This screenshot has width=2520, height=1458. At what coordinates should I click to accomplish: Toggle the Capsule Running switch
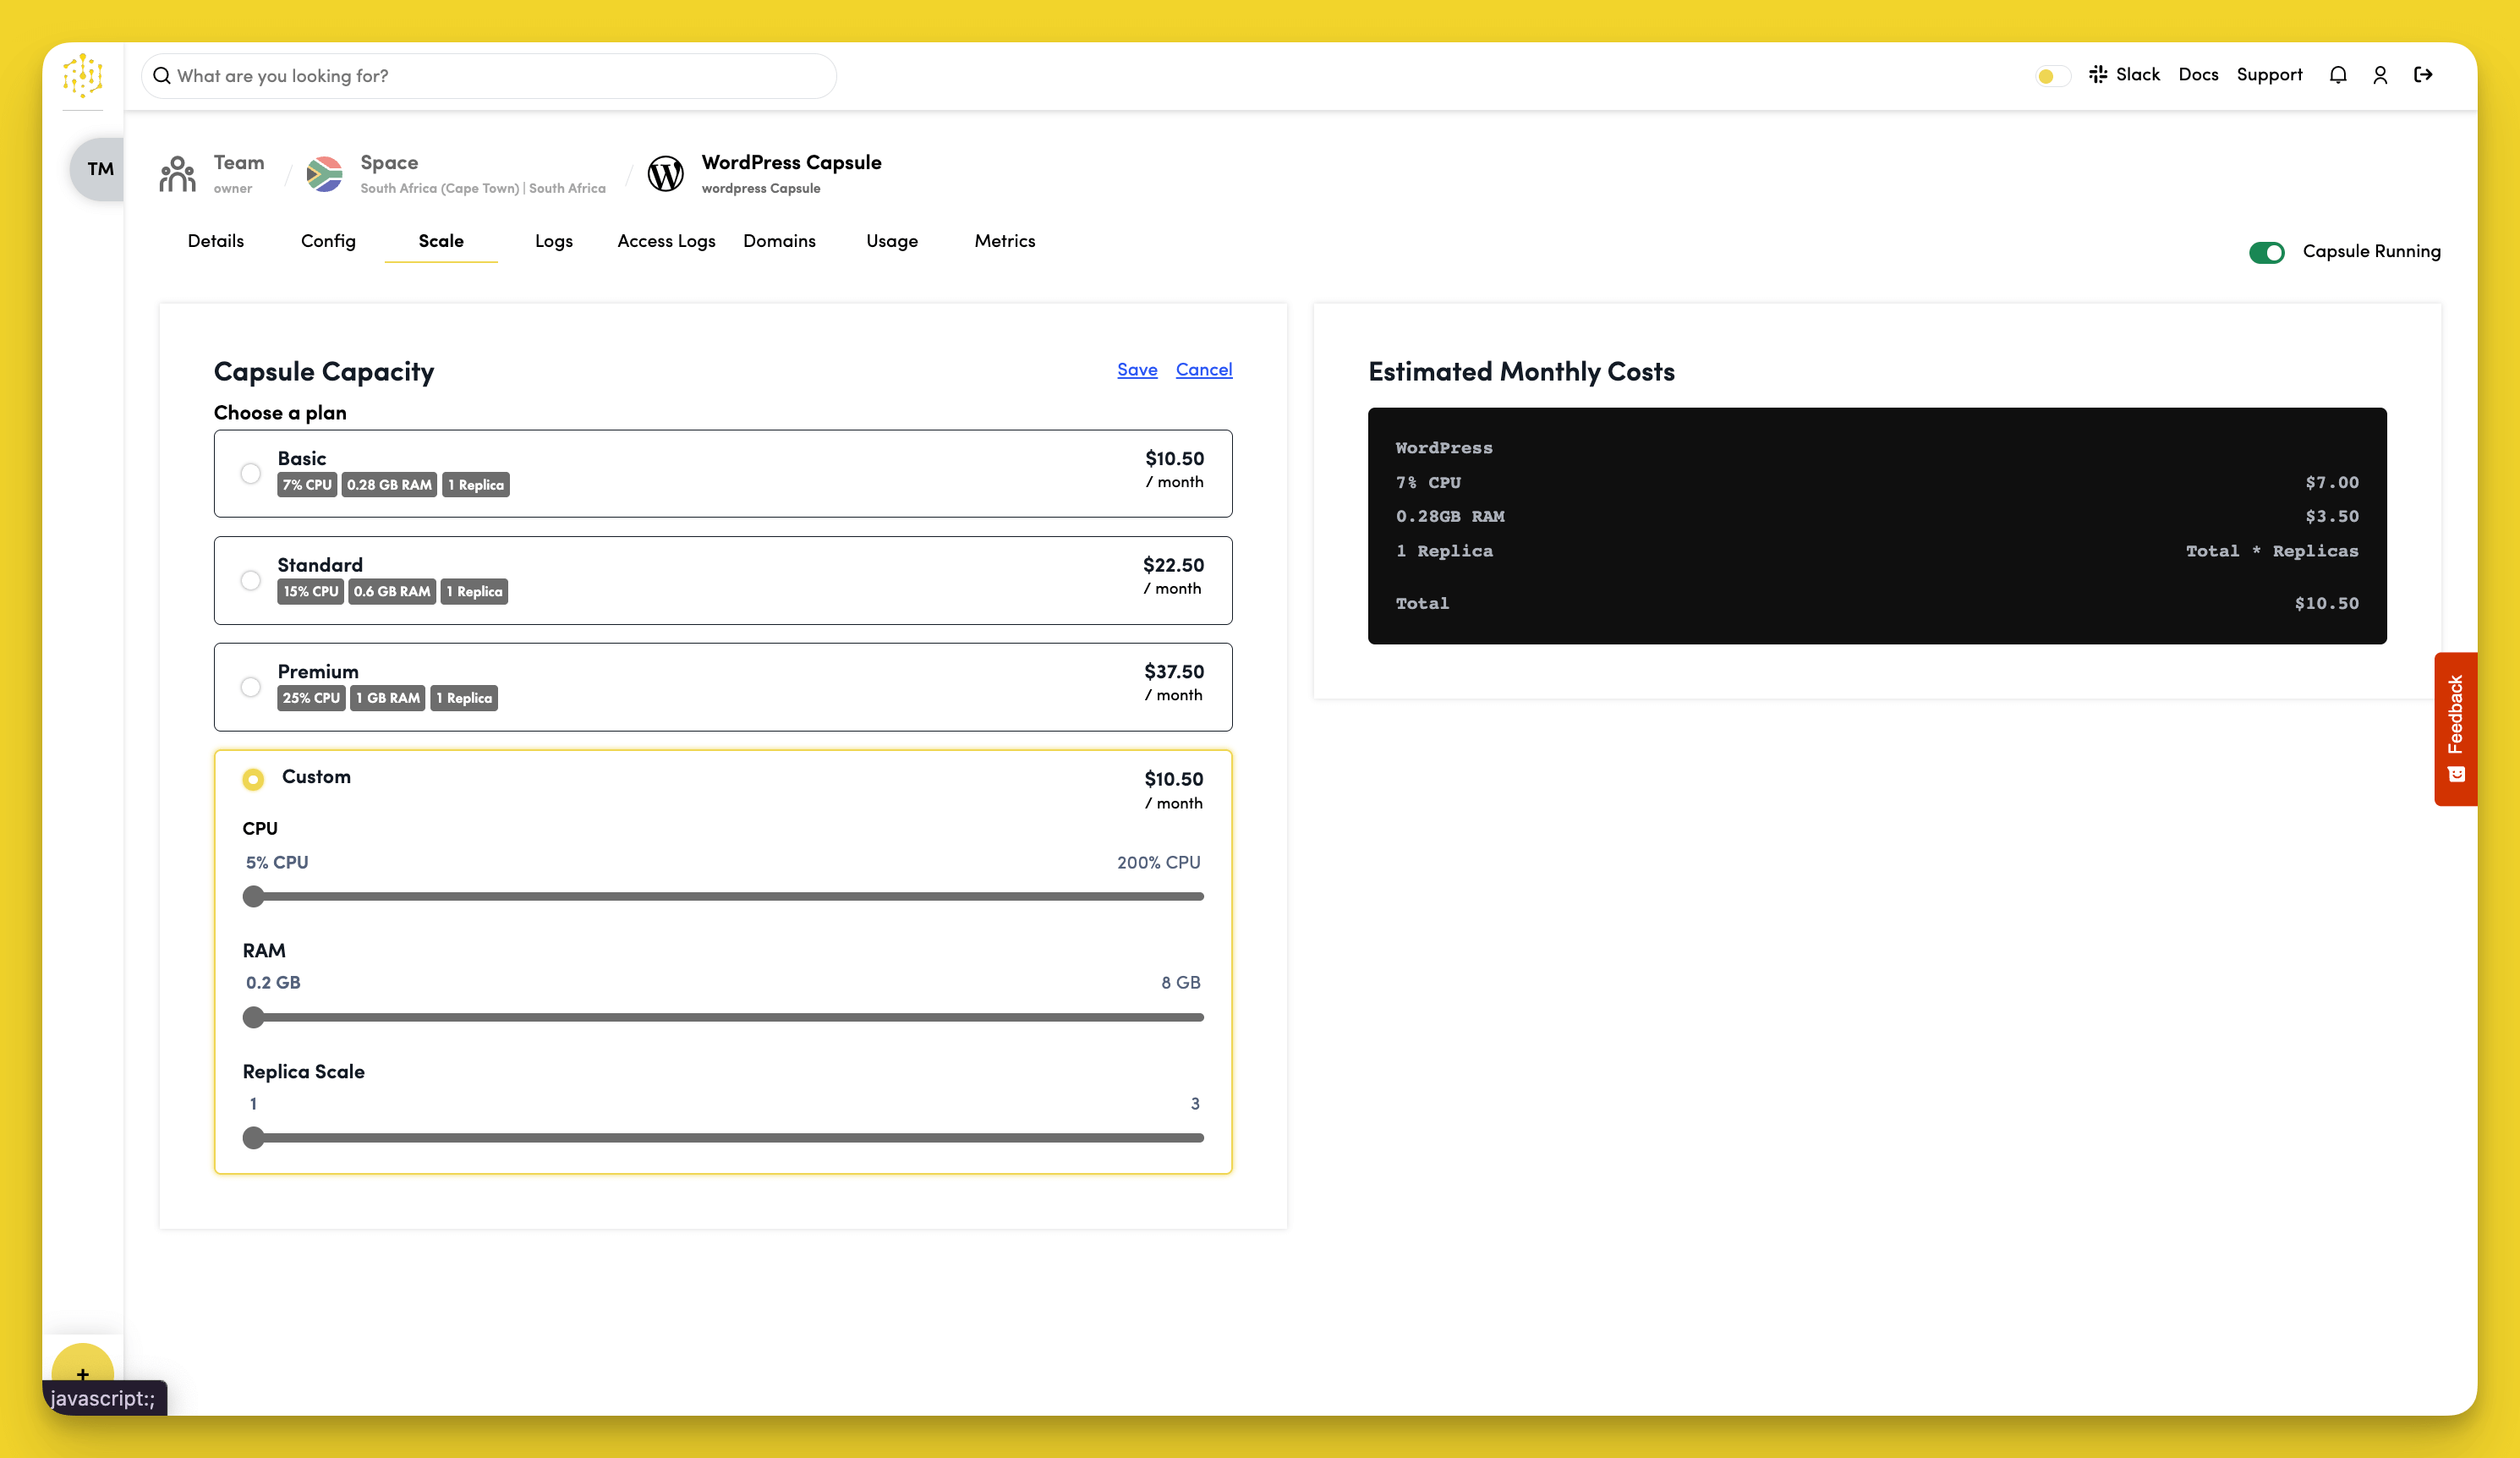[x=2267, y=252]
